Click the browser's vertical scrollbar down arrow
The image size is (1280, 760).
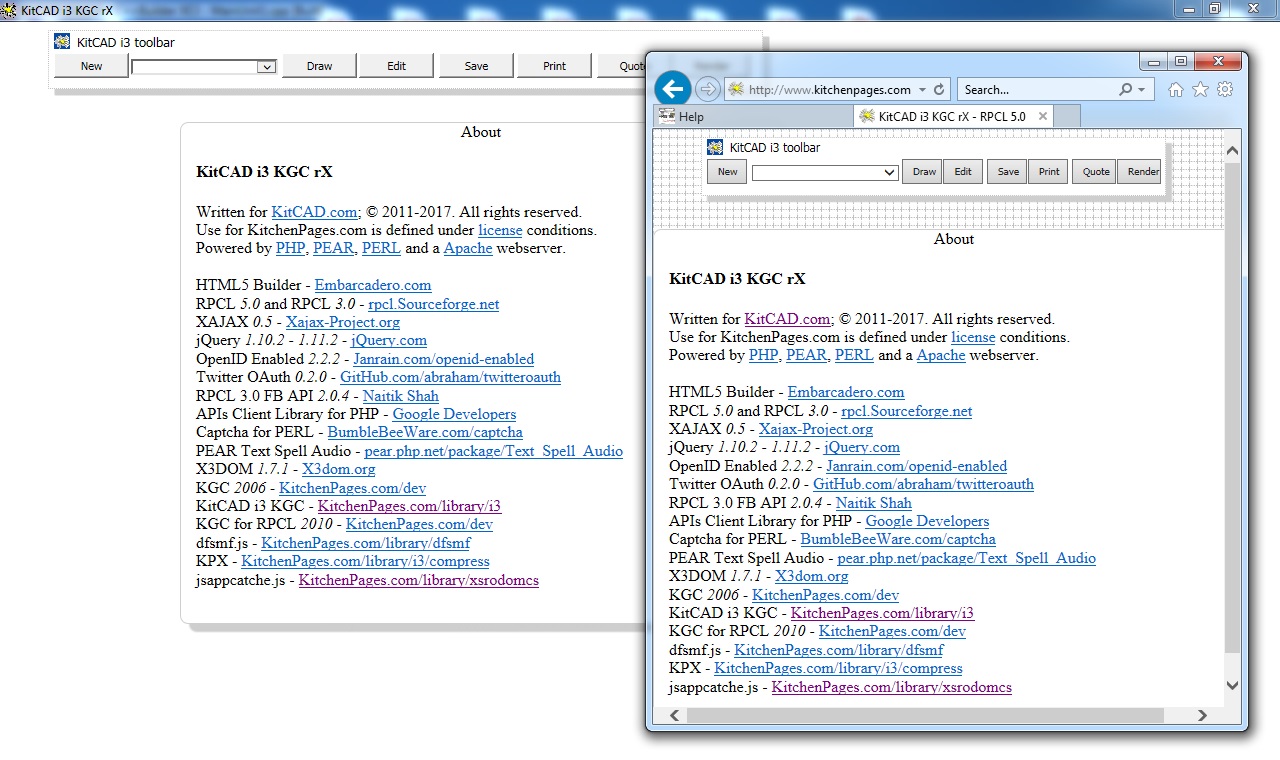[x=1232, y=686]
